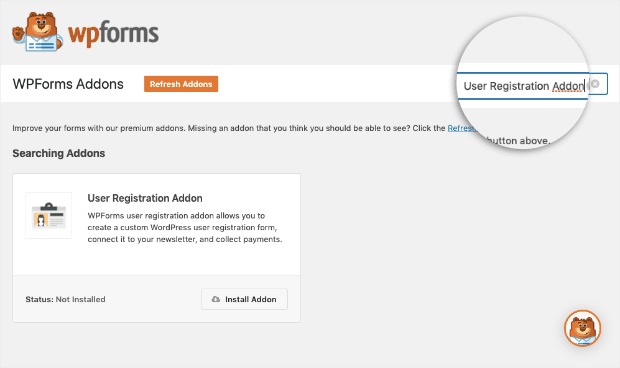The image size is (620, 368).
Task: Click the red-underlined word Addon in search box
Action: [x=568, y=86]
